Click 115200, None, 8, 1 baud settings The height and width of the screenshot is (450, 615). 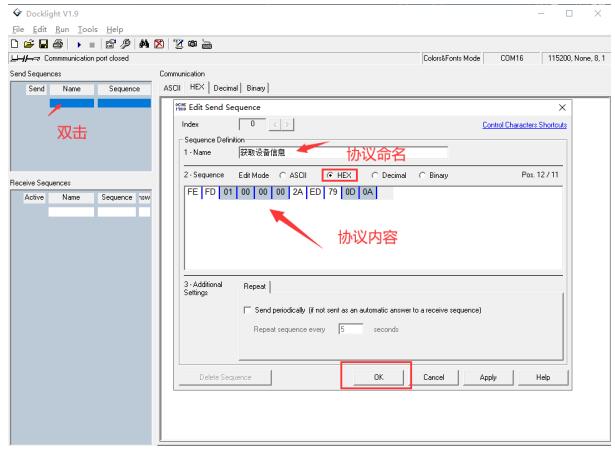[x=576, y=58]
